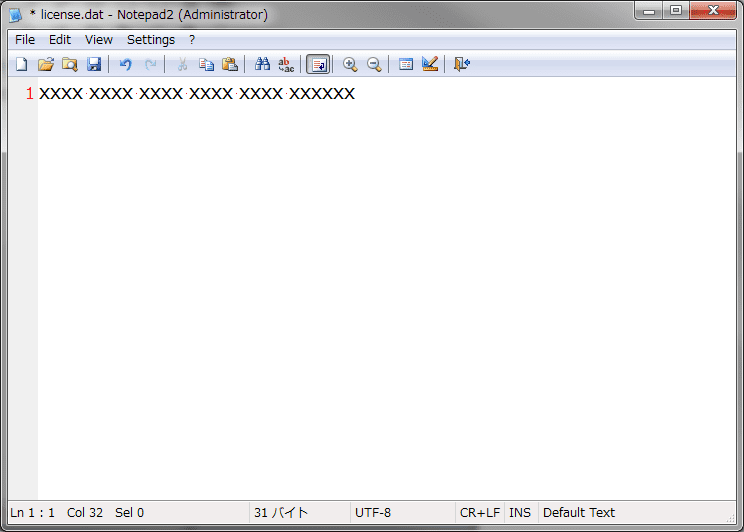744x532 pixels.
Task: Open the File menu
Action: (x=25, y=40)
